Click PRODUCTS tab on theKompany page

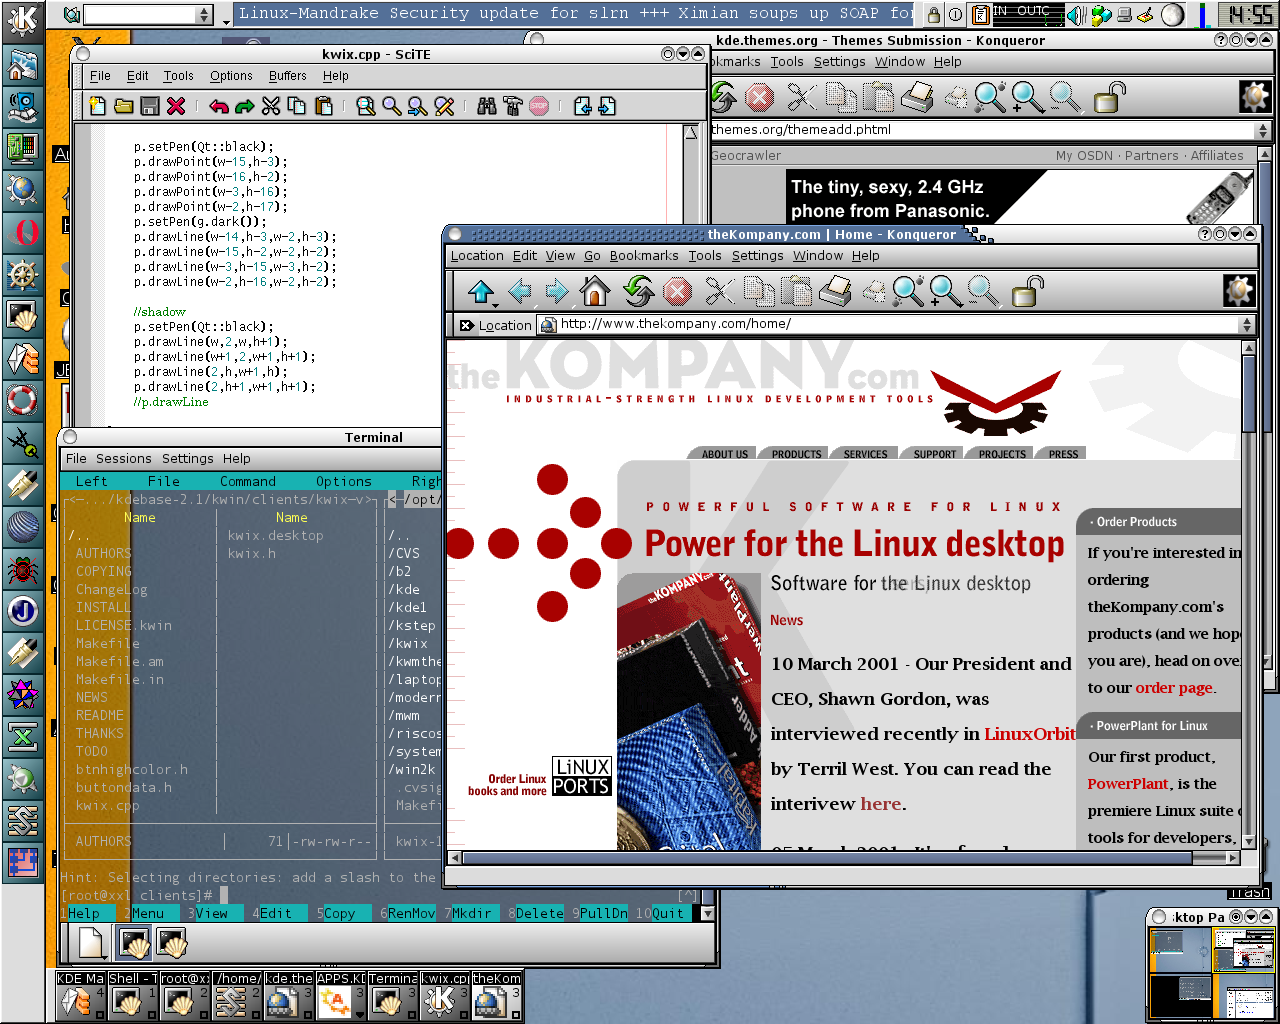click(x=797, y=454)
